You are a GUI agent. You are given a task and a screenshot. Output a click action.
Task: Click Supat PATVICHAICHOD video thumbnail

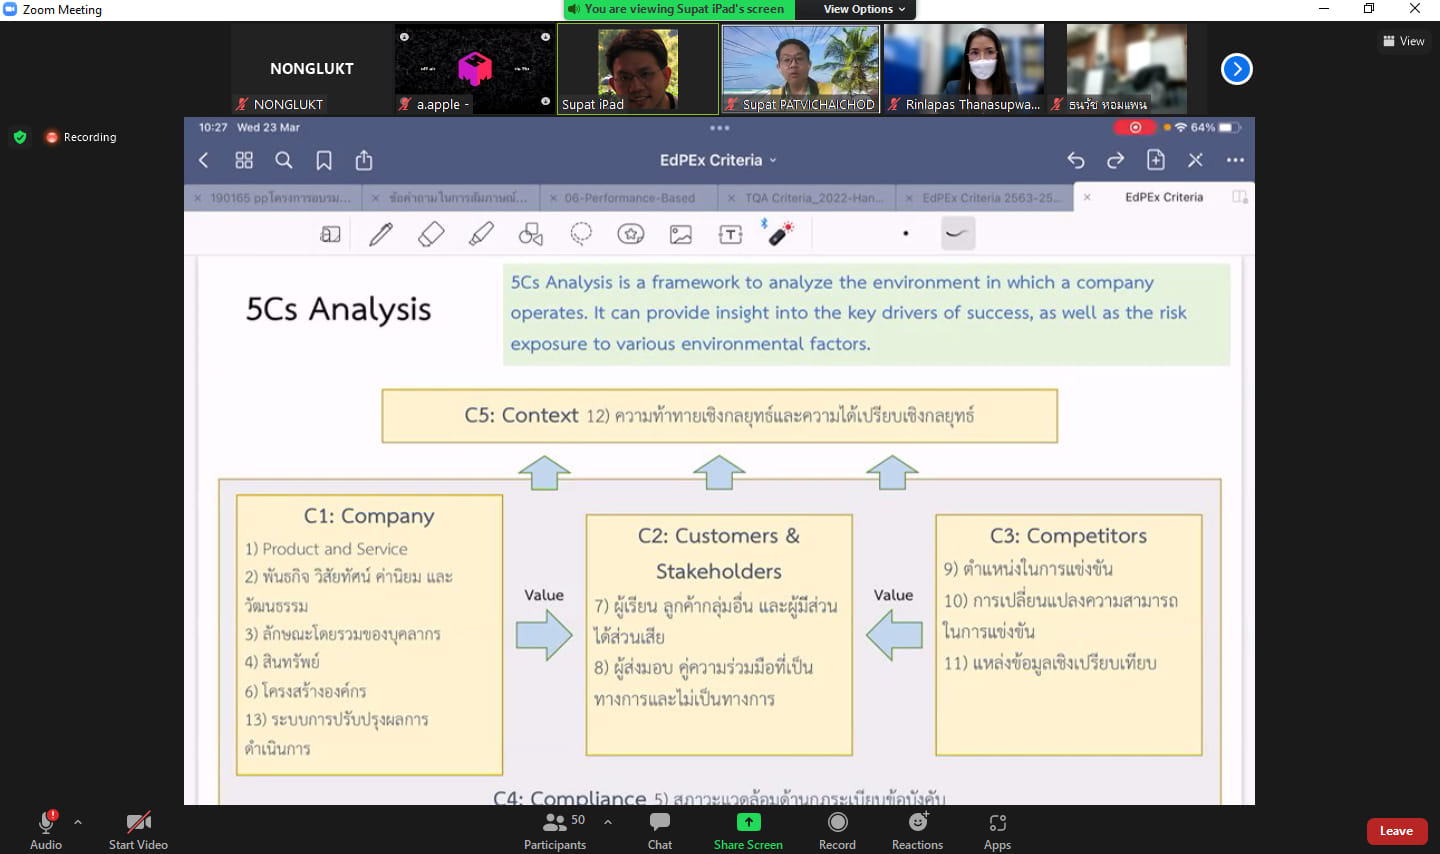click(x=801, y=69)
